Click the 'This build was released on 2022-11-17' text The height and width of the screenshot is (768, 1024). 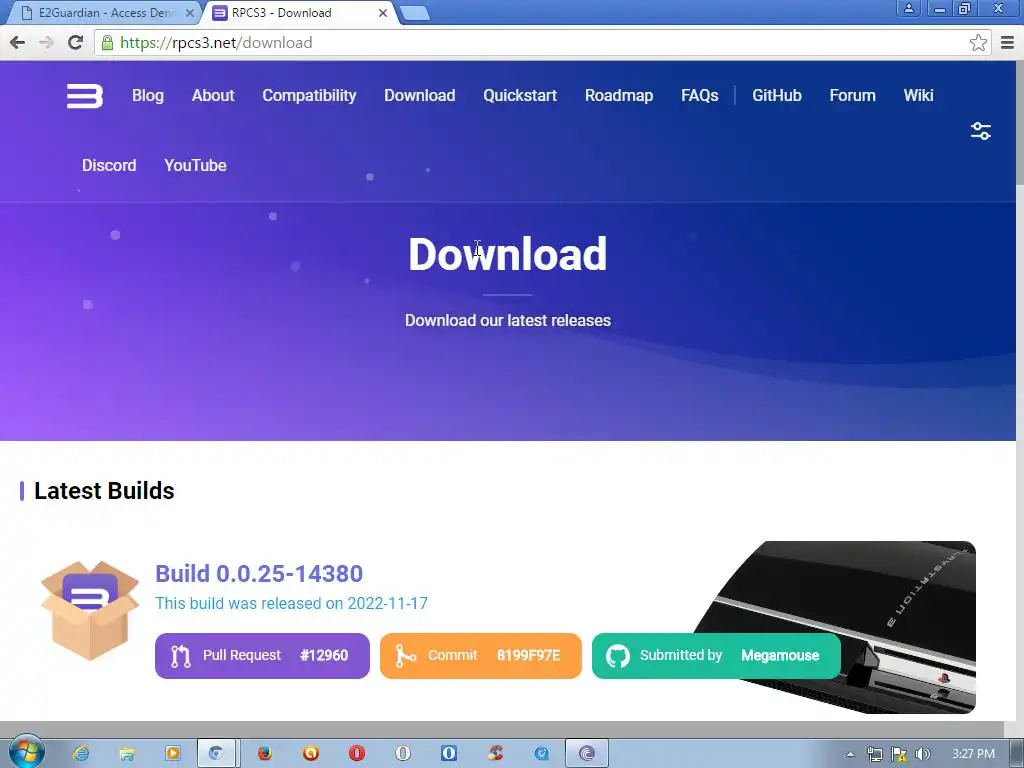291,603
